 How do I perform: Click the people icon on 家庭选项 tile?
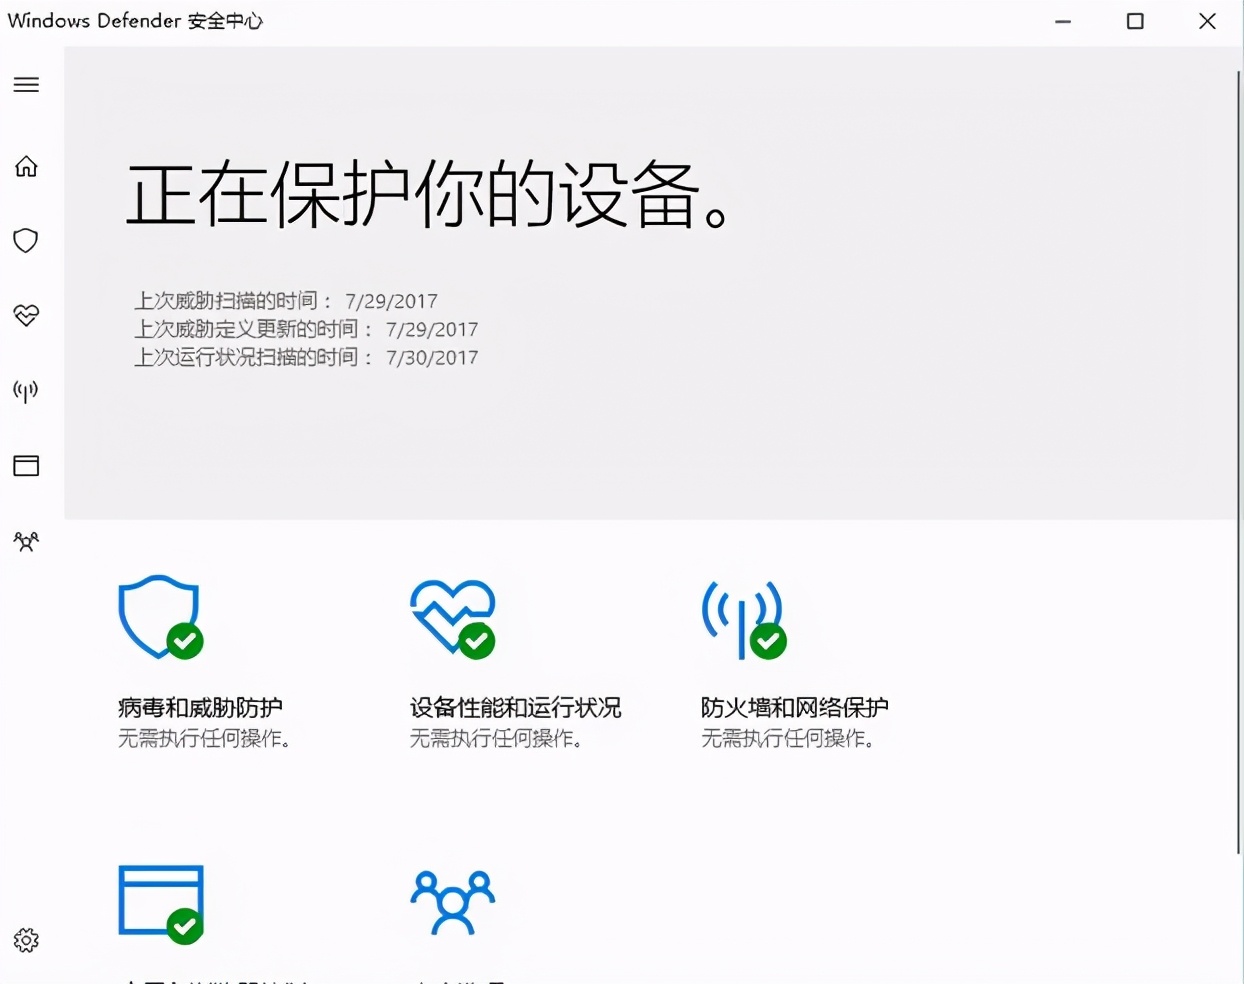click(452, 902)
